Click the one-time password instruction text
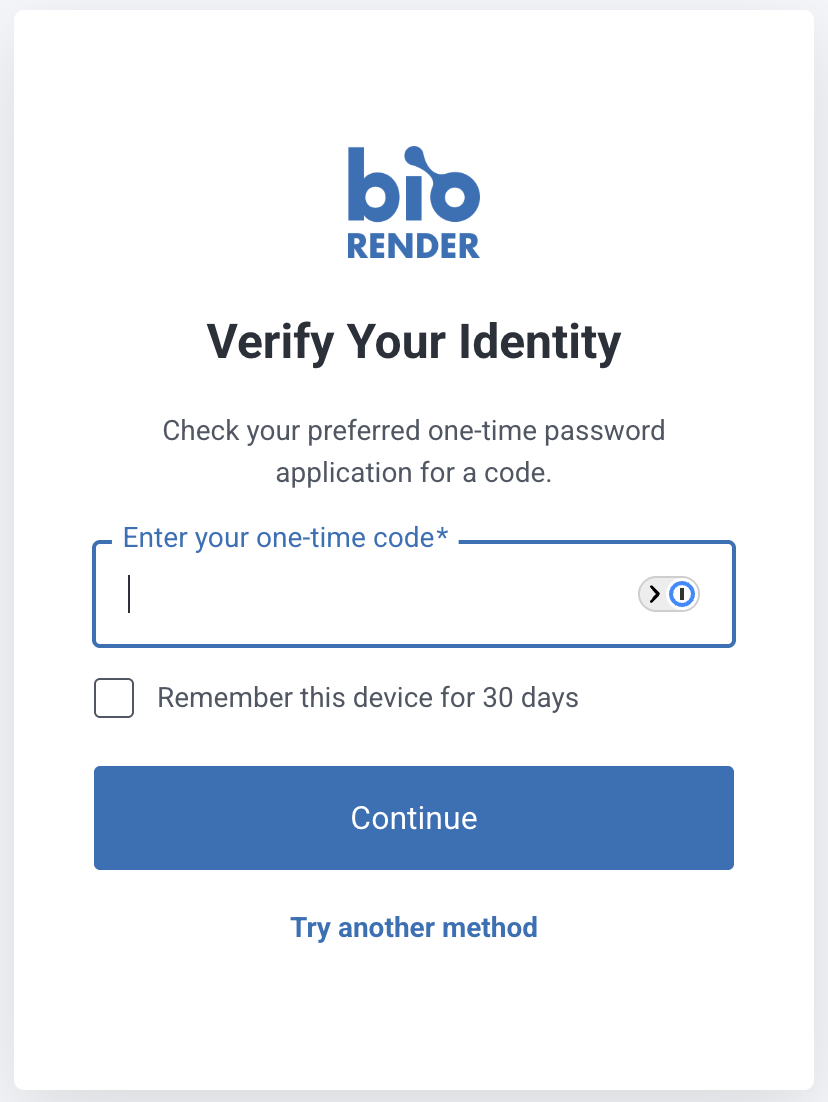This screenshot has width=828, height=1102. tap(413, 451)
